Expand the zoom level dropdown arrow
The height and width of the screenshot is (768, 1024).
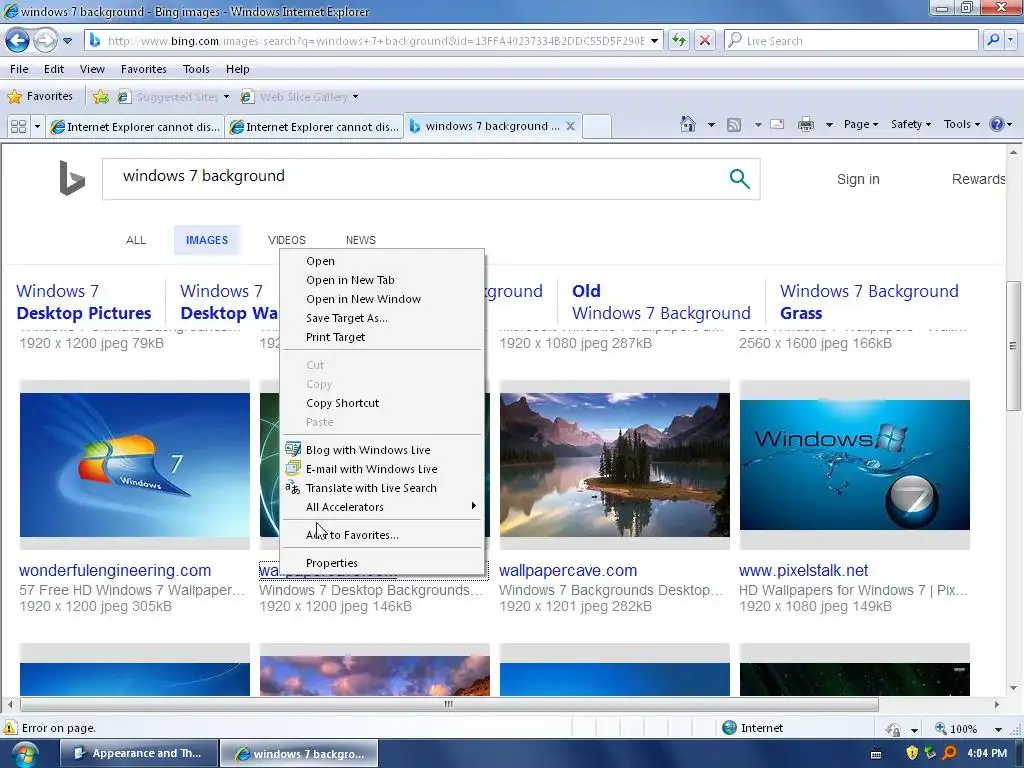point(999,729)
